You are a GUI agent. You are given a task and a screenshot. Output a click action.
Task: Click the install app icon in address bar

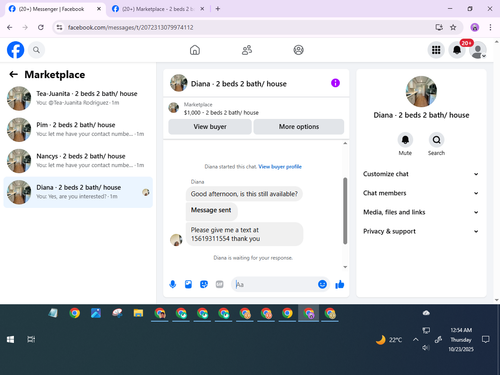pos(439,27)
